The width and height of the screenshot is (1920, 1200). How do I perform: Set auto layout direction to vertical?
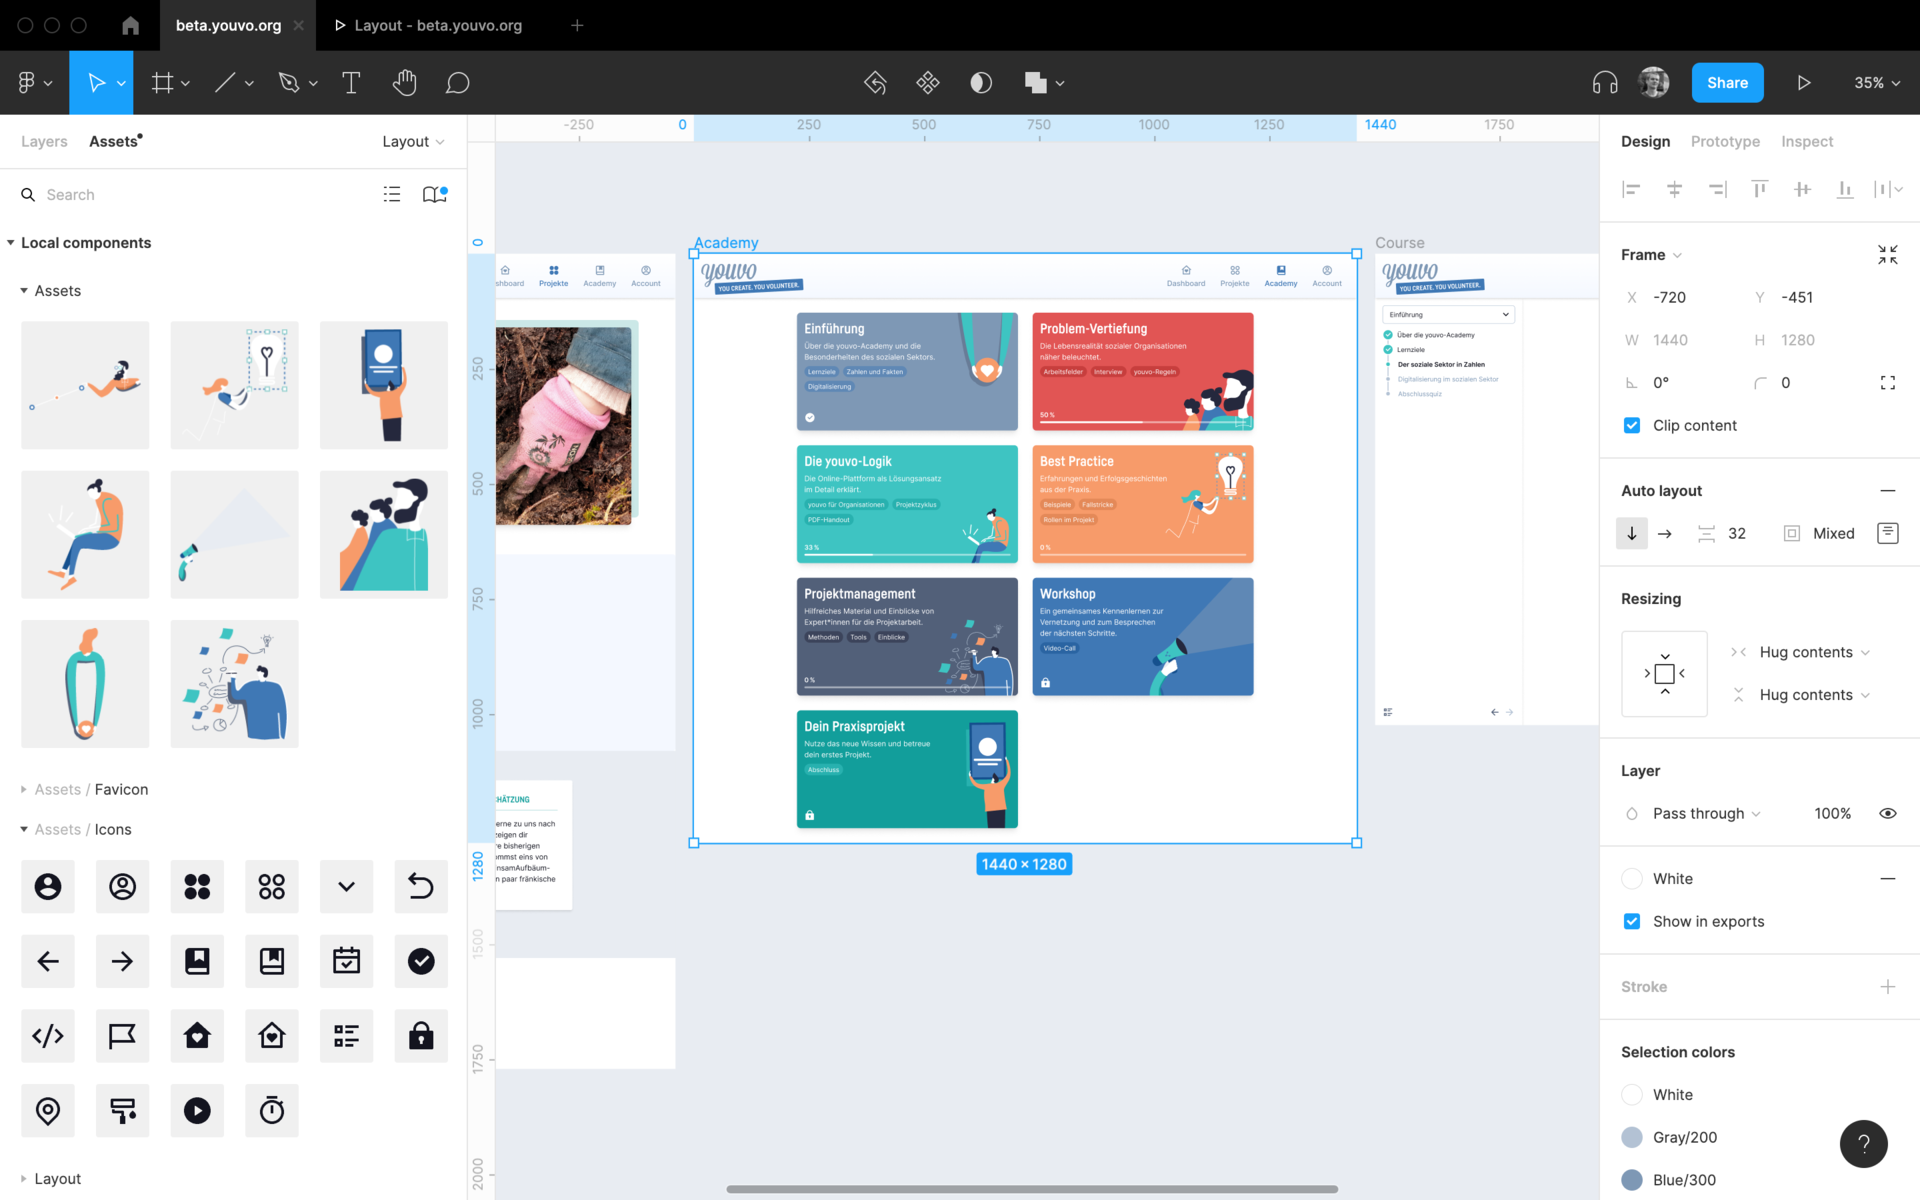[x=1632, y=533]
